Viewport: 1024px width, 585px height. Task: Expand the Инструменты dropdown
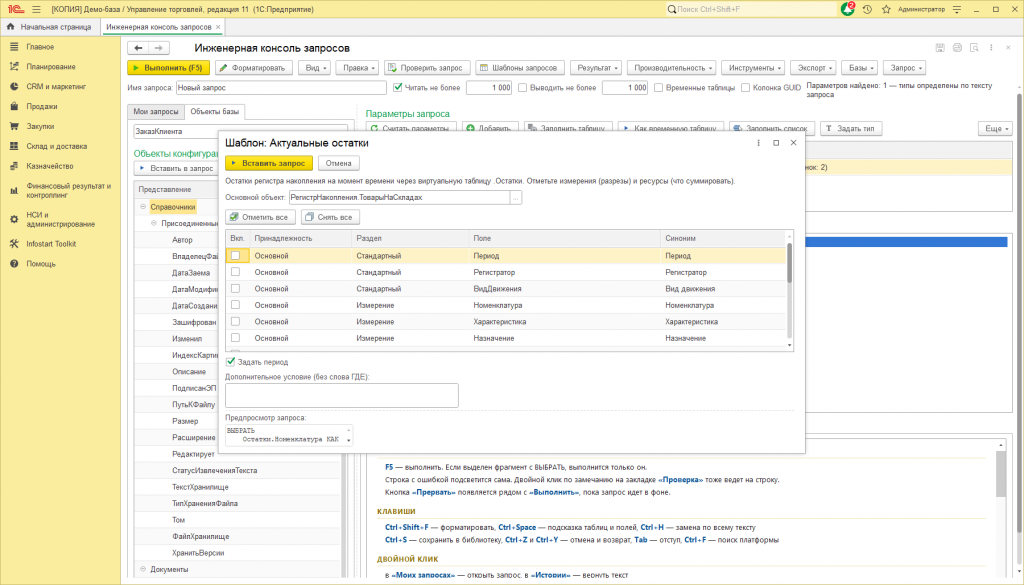(754, 68)
